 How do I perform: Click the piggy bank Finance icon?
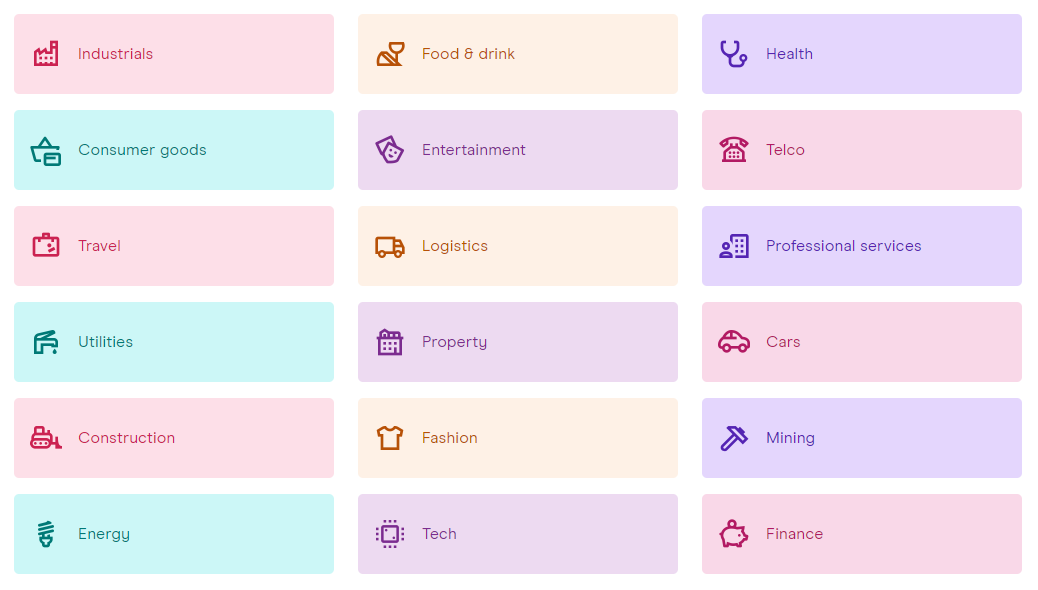click(x=733, y=534)
